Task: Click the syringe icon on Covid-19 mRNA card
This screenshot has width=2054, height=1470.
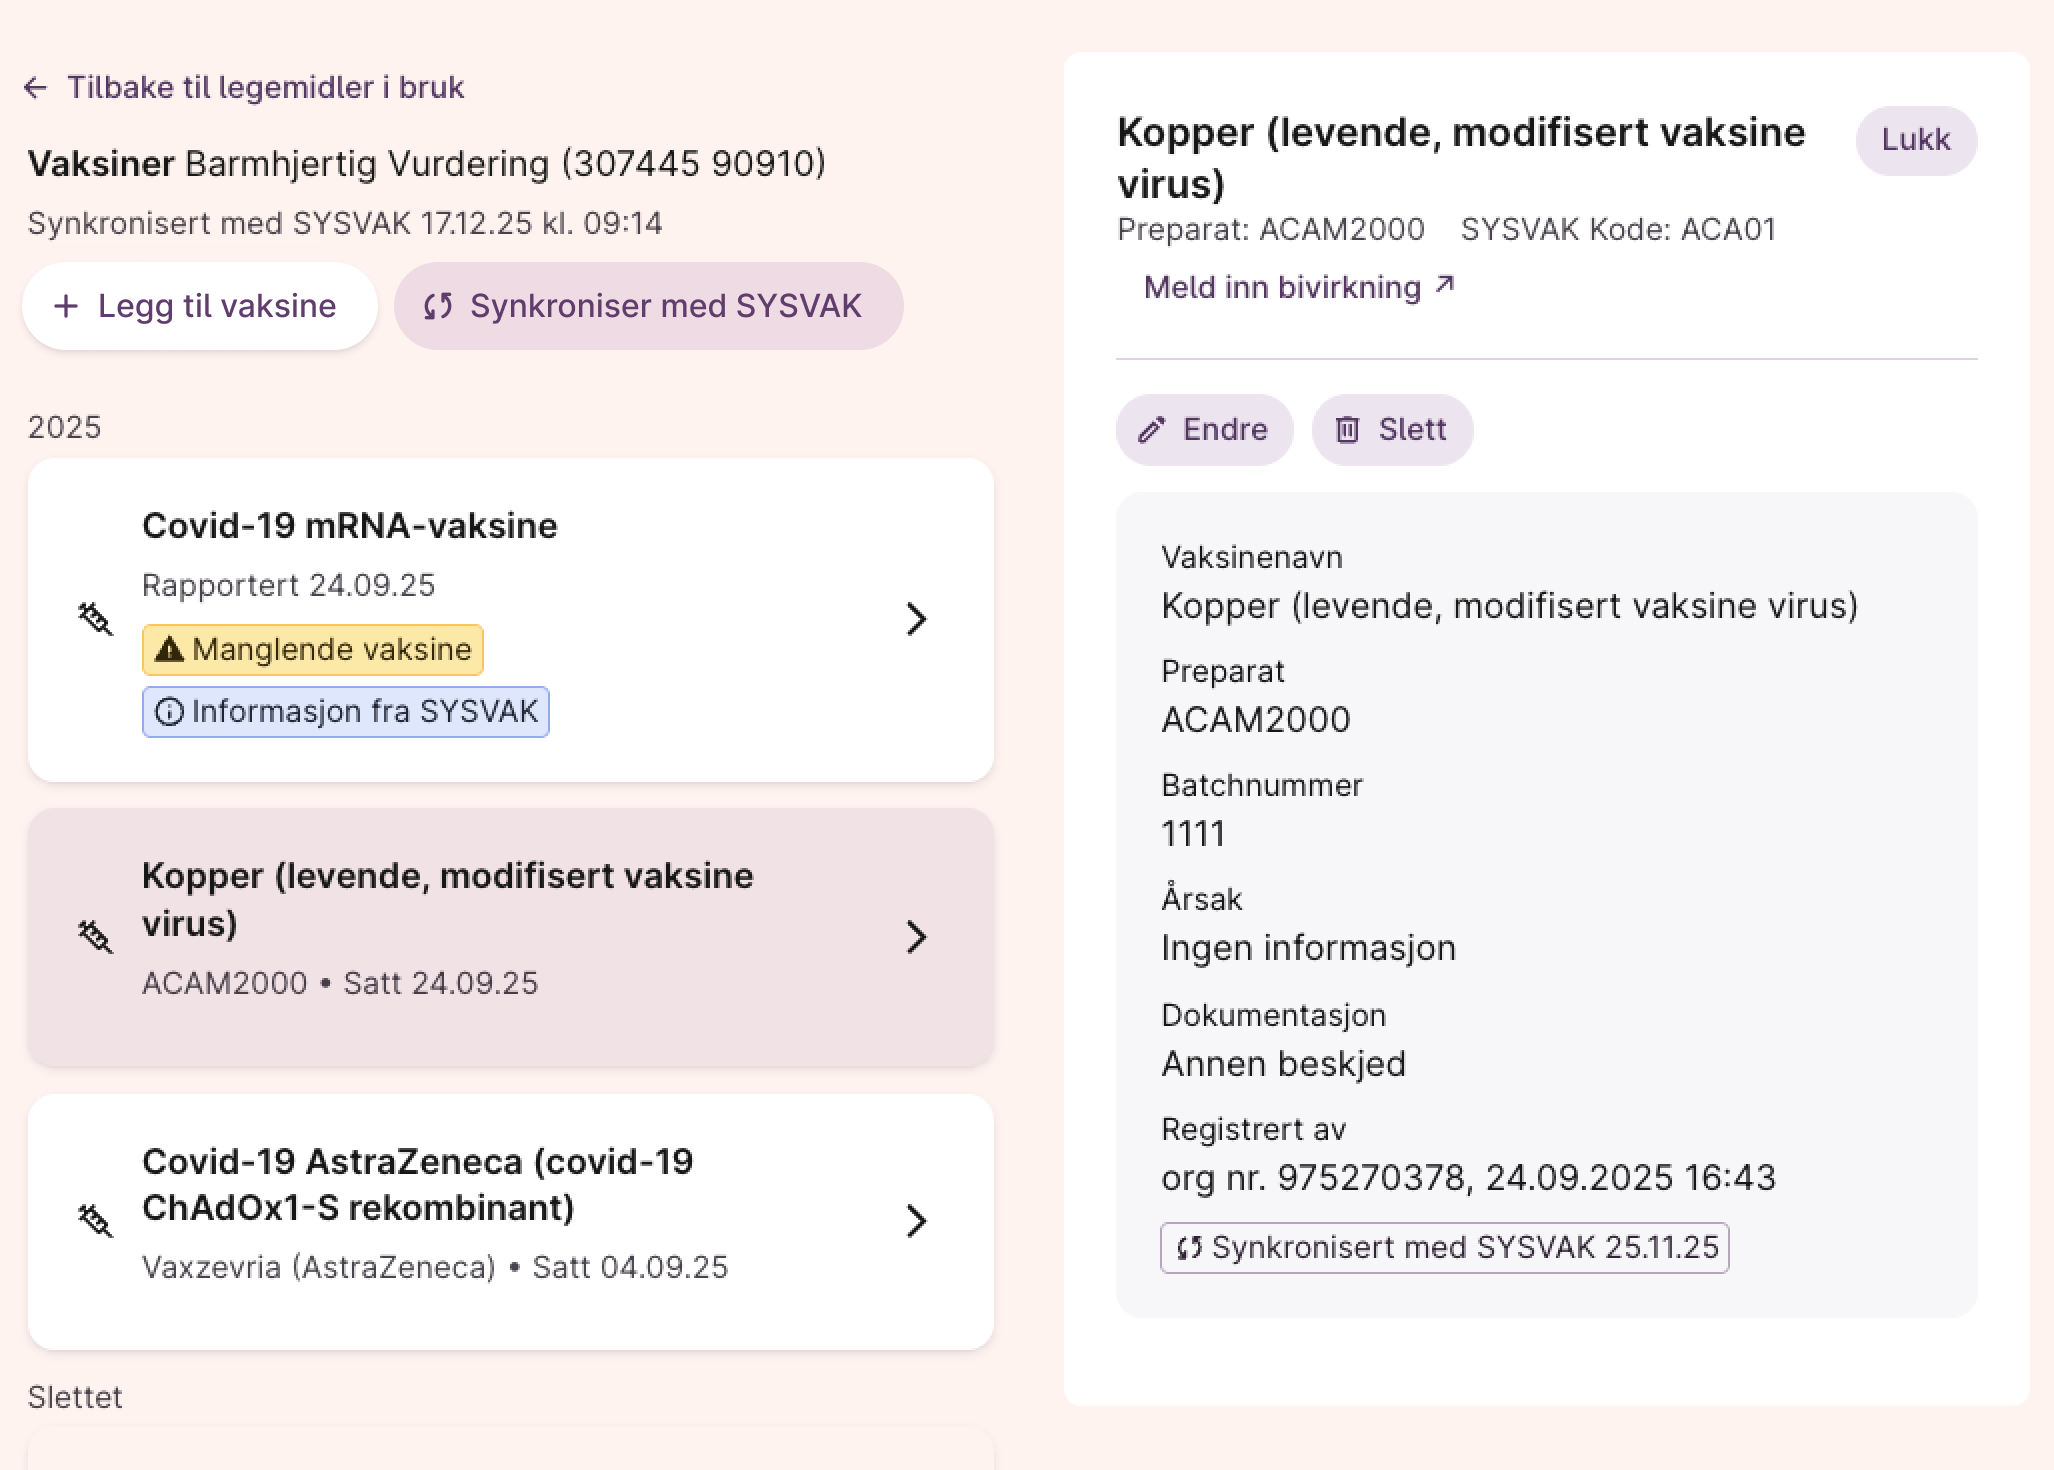Action: 96,619
